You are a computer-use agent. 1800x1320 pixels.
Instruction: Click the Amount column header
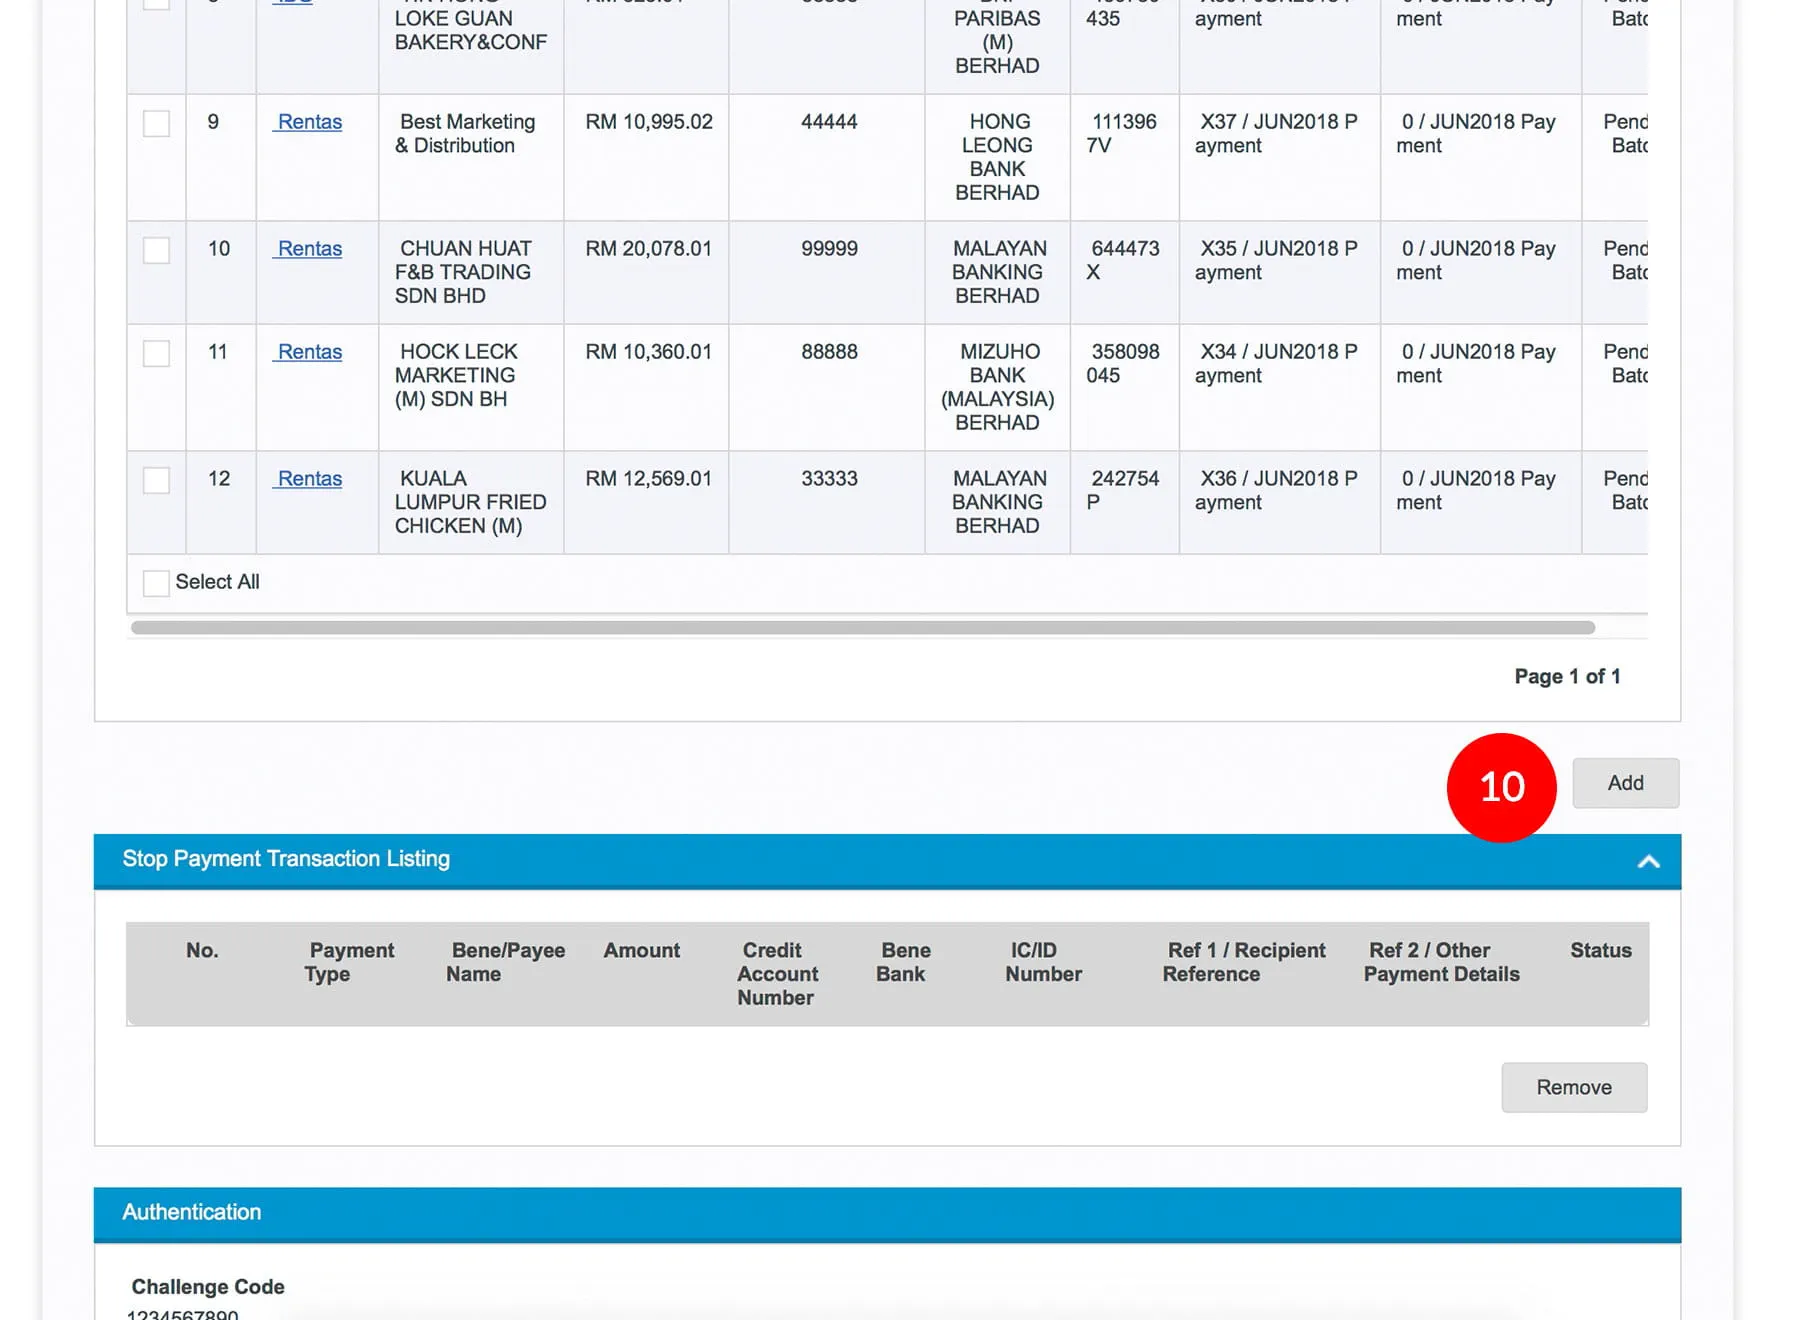[641, 951]
